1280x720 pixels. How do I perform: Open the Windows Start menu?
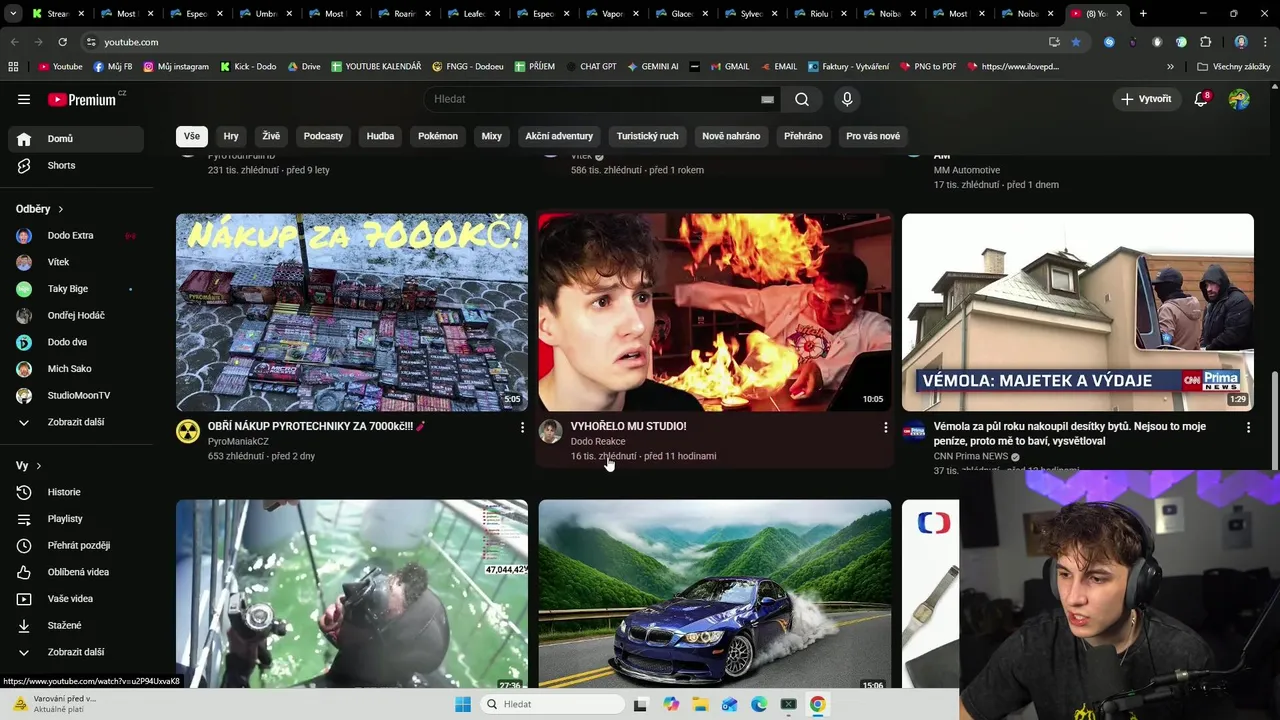pyautogui.click(x=462, y=704)
